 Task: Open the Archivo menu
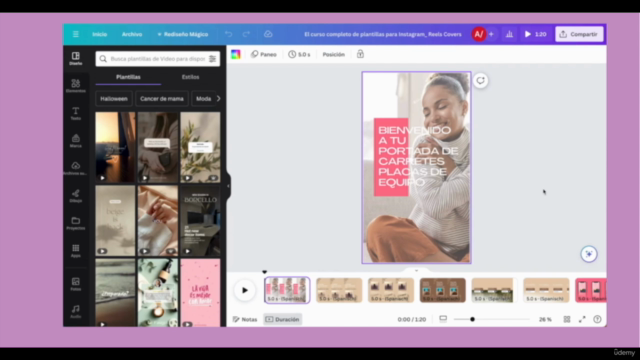coord(132,34)
